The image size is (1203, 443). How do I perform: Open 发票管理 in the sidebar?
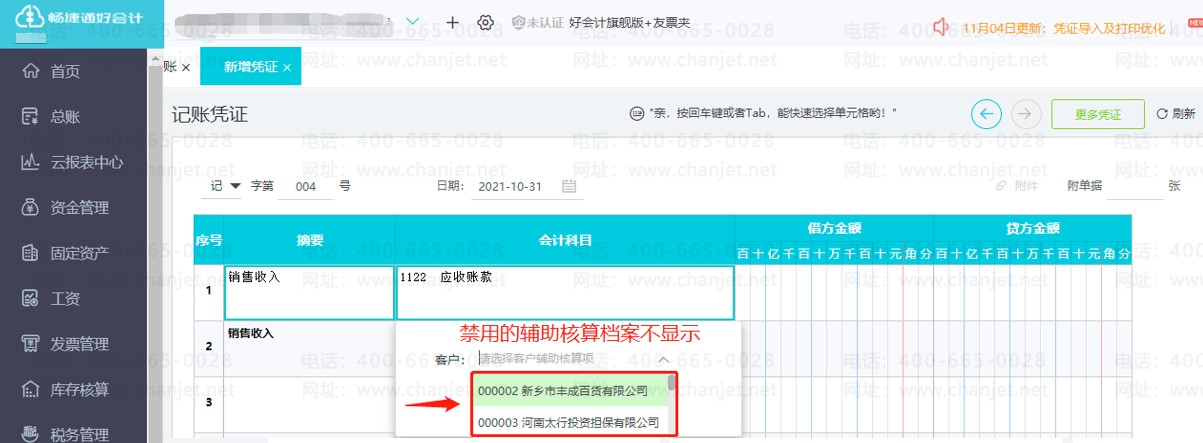pyautogui.click(x=79, y=344)
